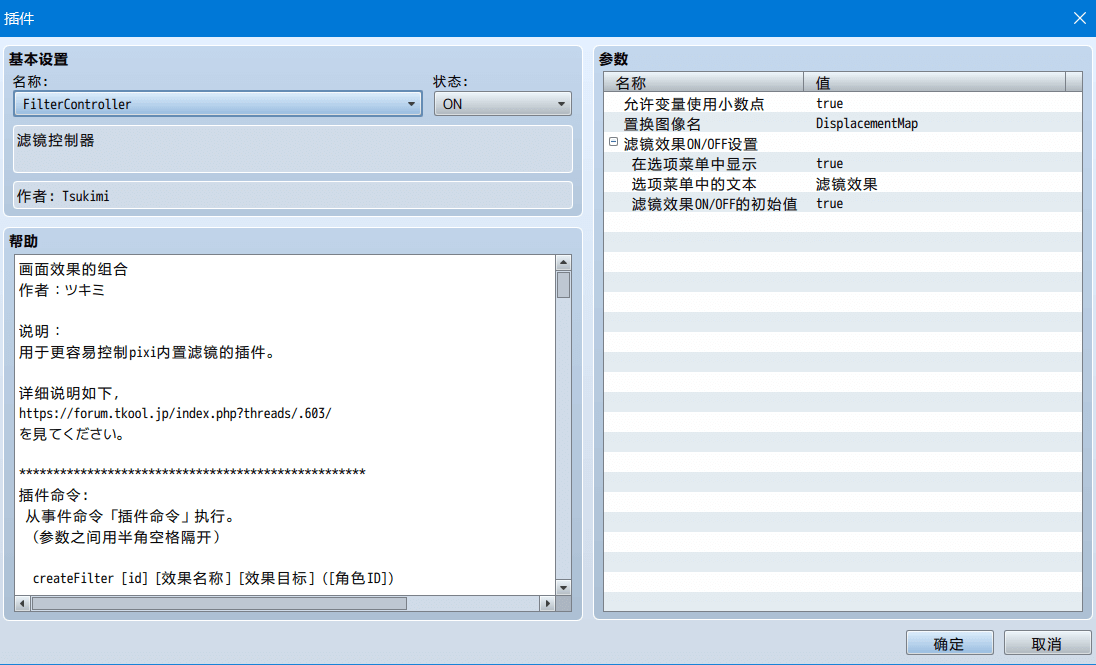This screenshot has height=665, width=1096.
Task: Click the 滤镜控制器 description box
Action: point(293,149)
